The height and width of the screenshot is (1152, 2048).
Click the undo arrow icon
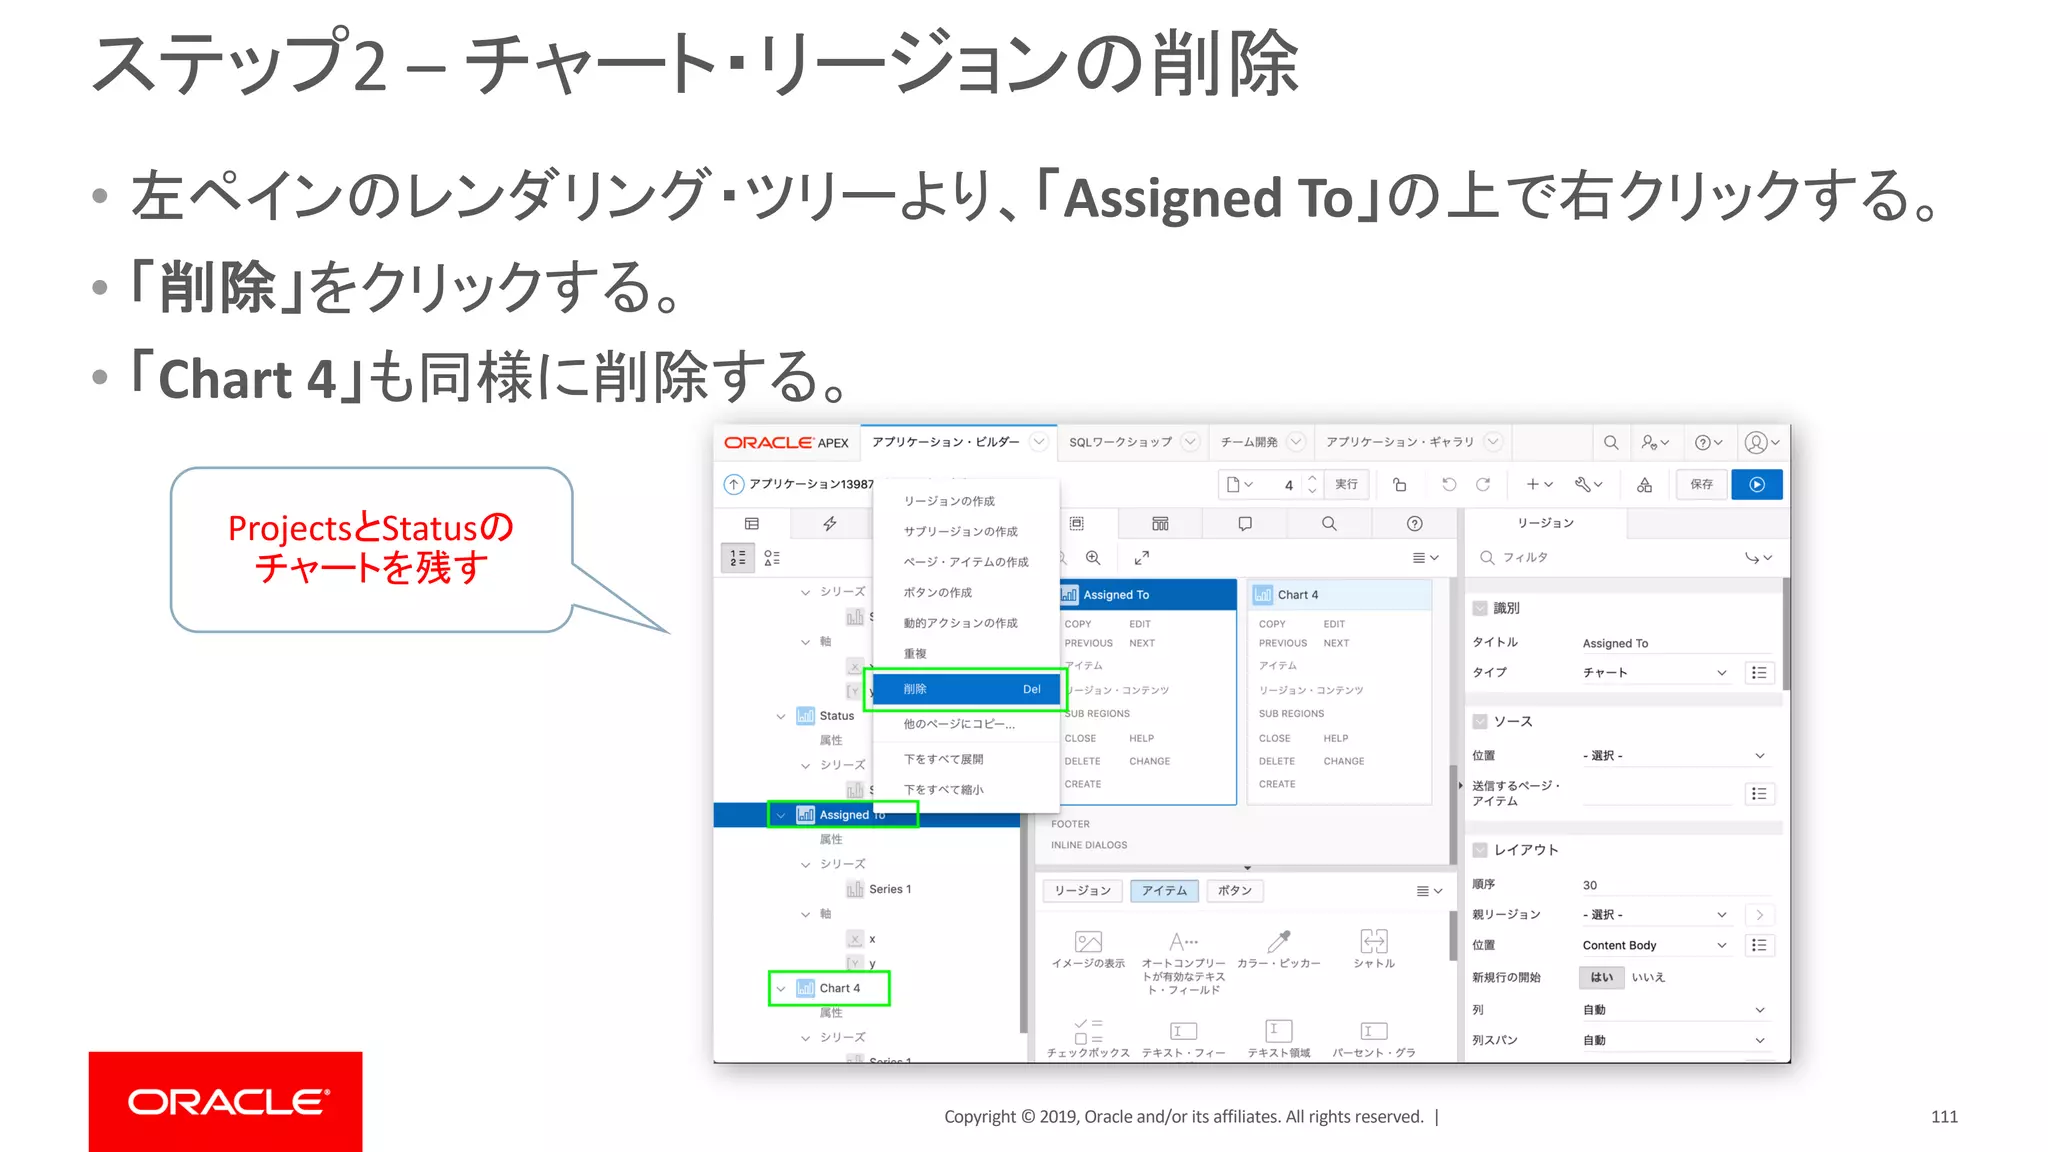(x=1449, y=484)
